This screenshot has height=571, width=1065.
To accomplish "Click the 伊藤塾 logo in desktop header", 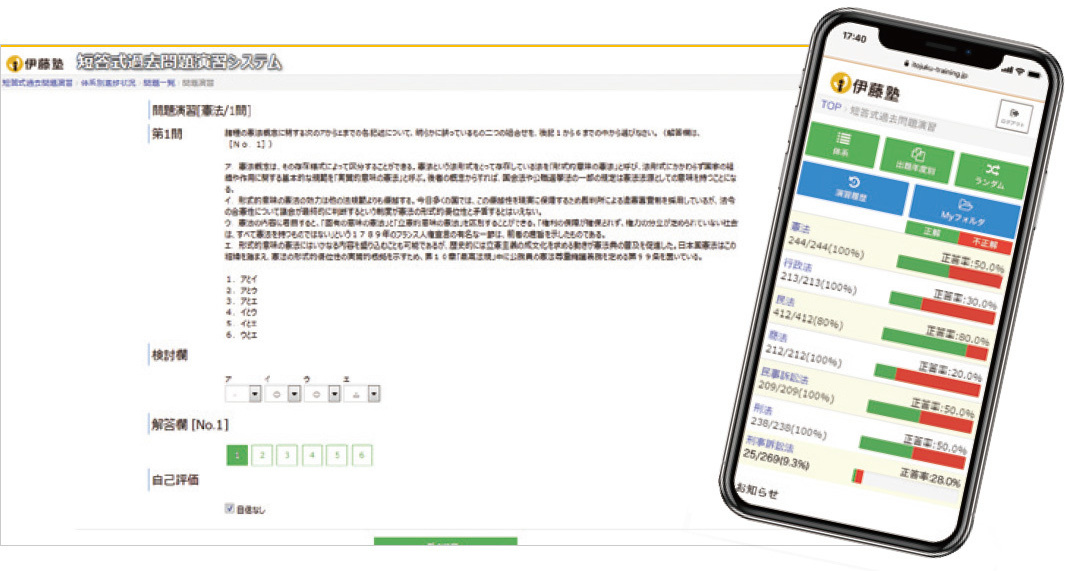I will [x=35, y=63].
